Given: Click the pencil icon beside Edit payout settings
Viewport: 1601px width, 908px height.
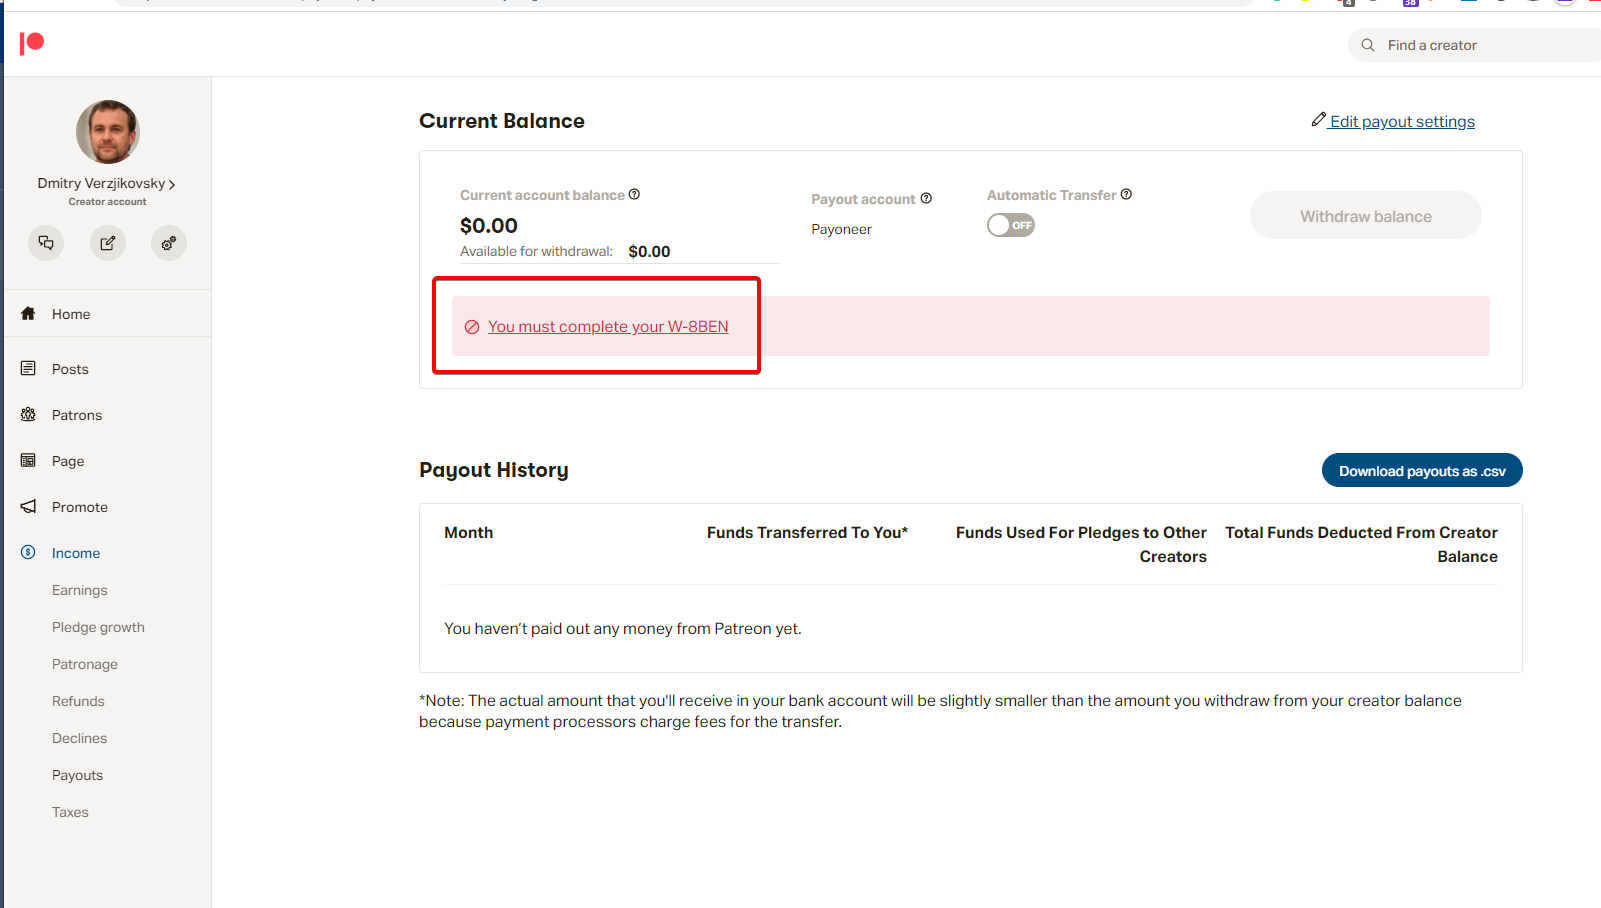Looking at the screenshot, I should pyautogui.click(x=1319, y=120).
